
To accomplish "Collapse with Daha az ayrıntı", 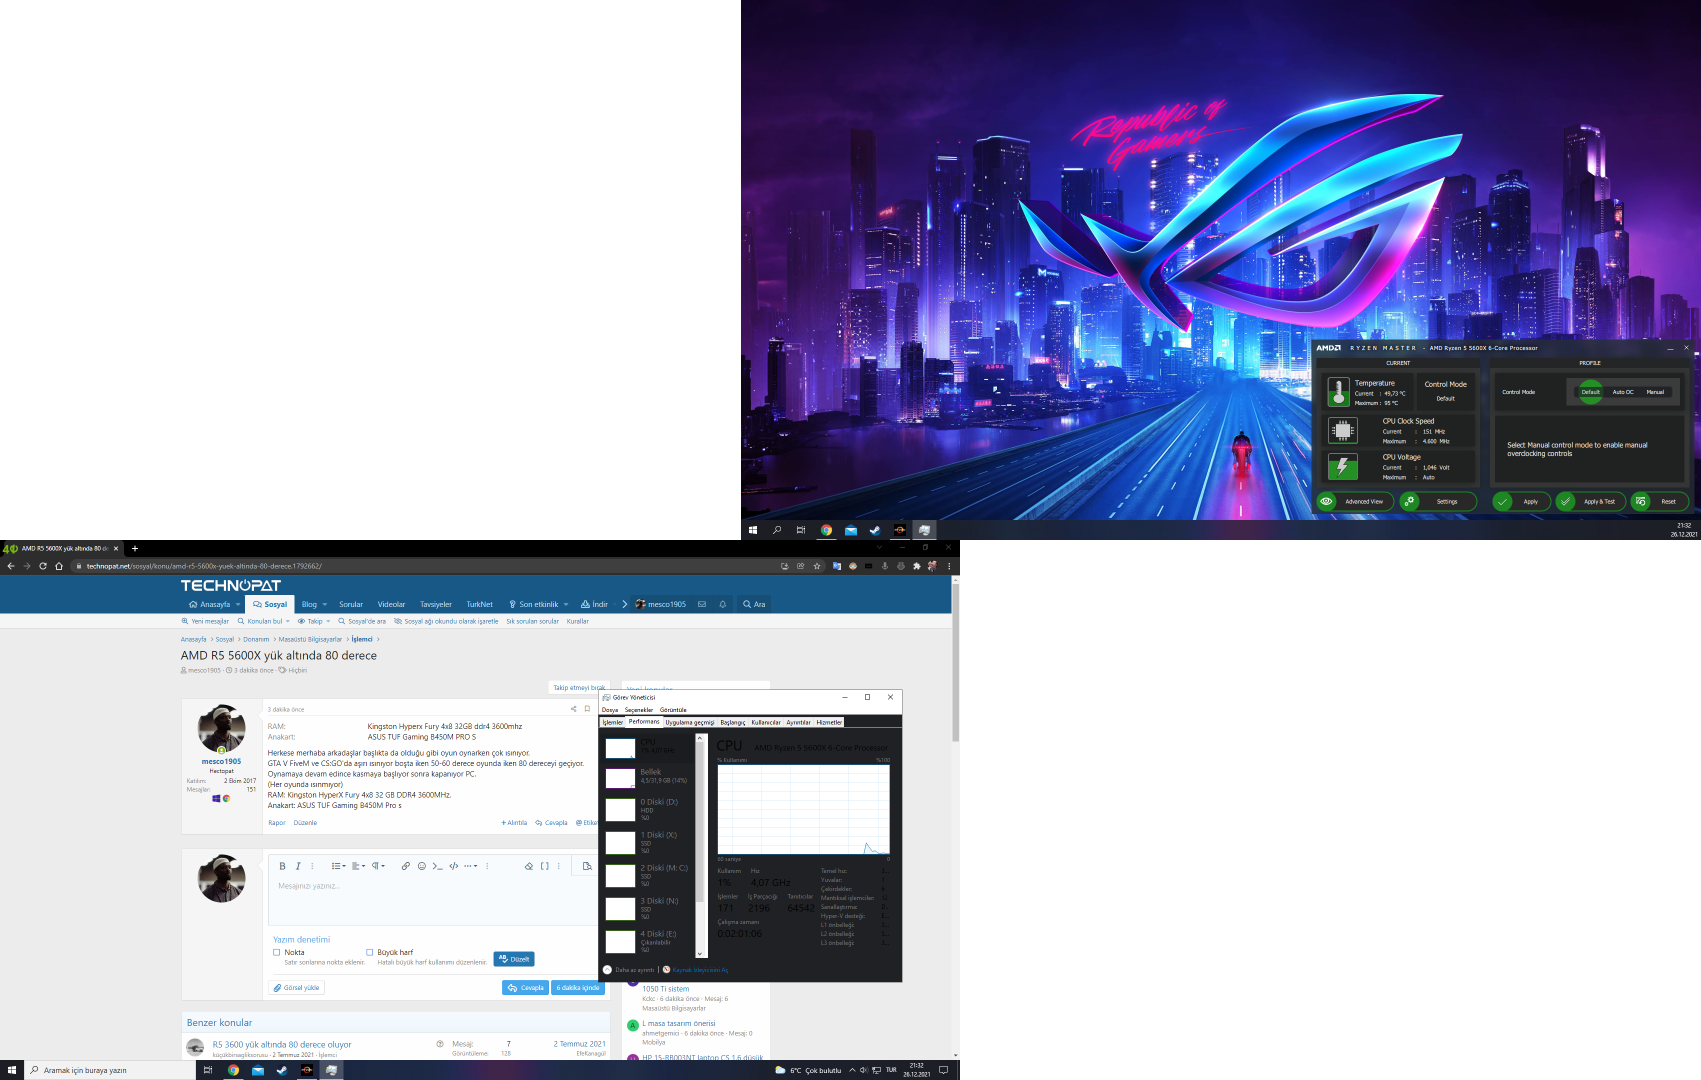I will pos(629,970).
